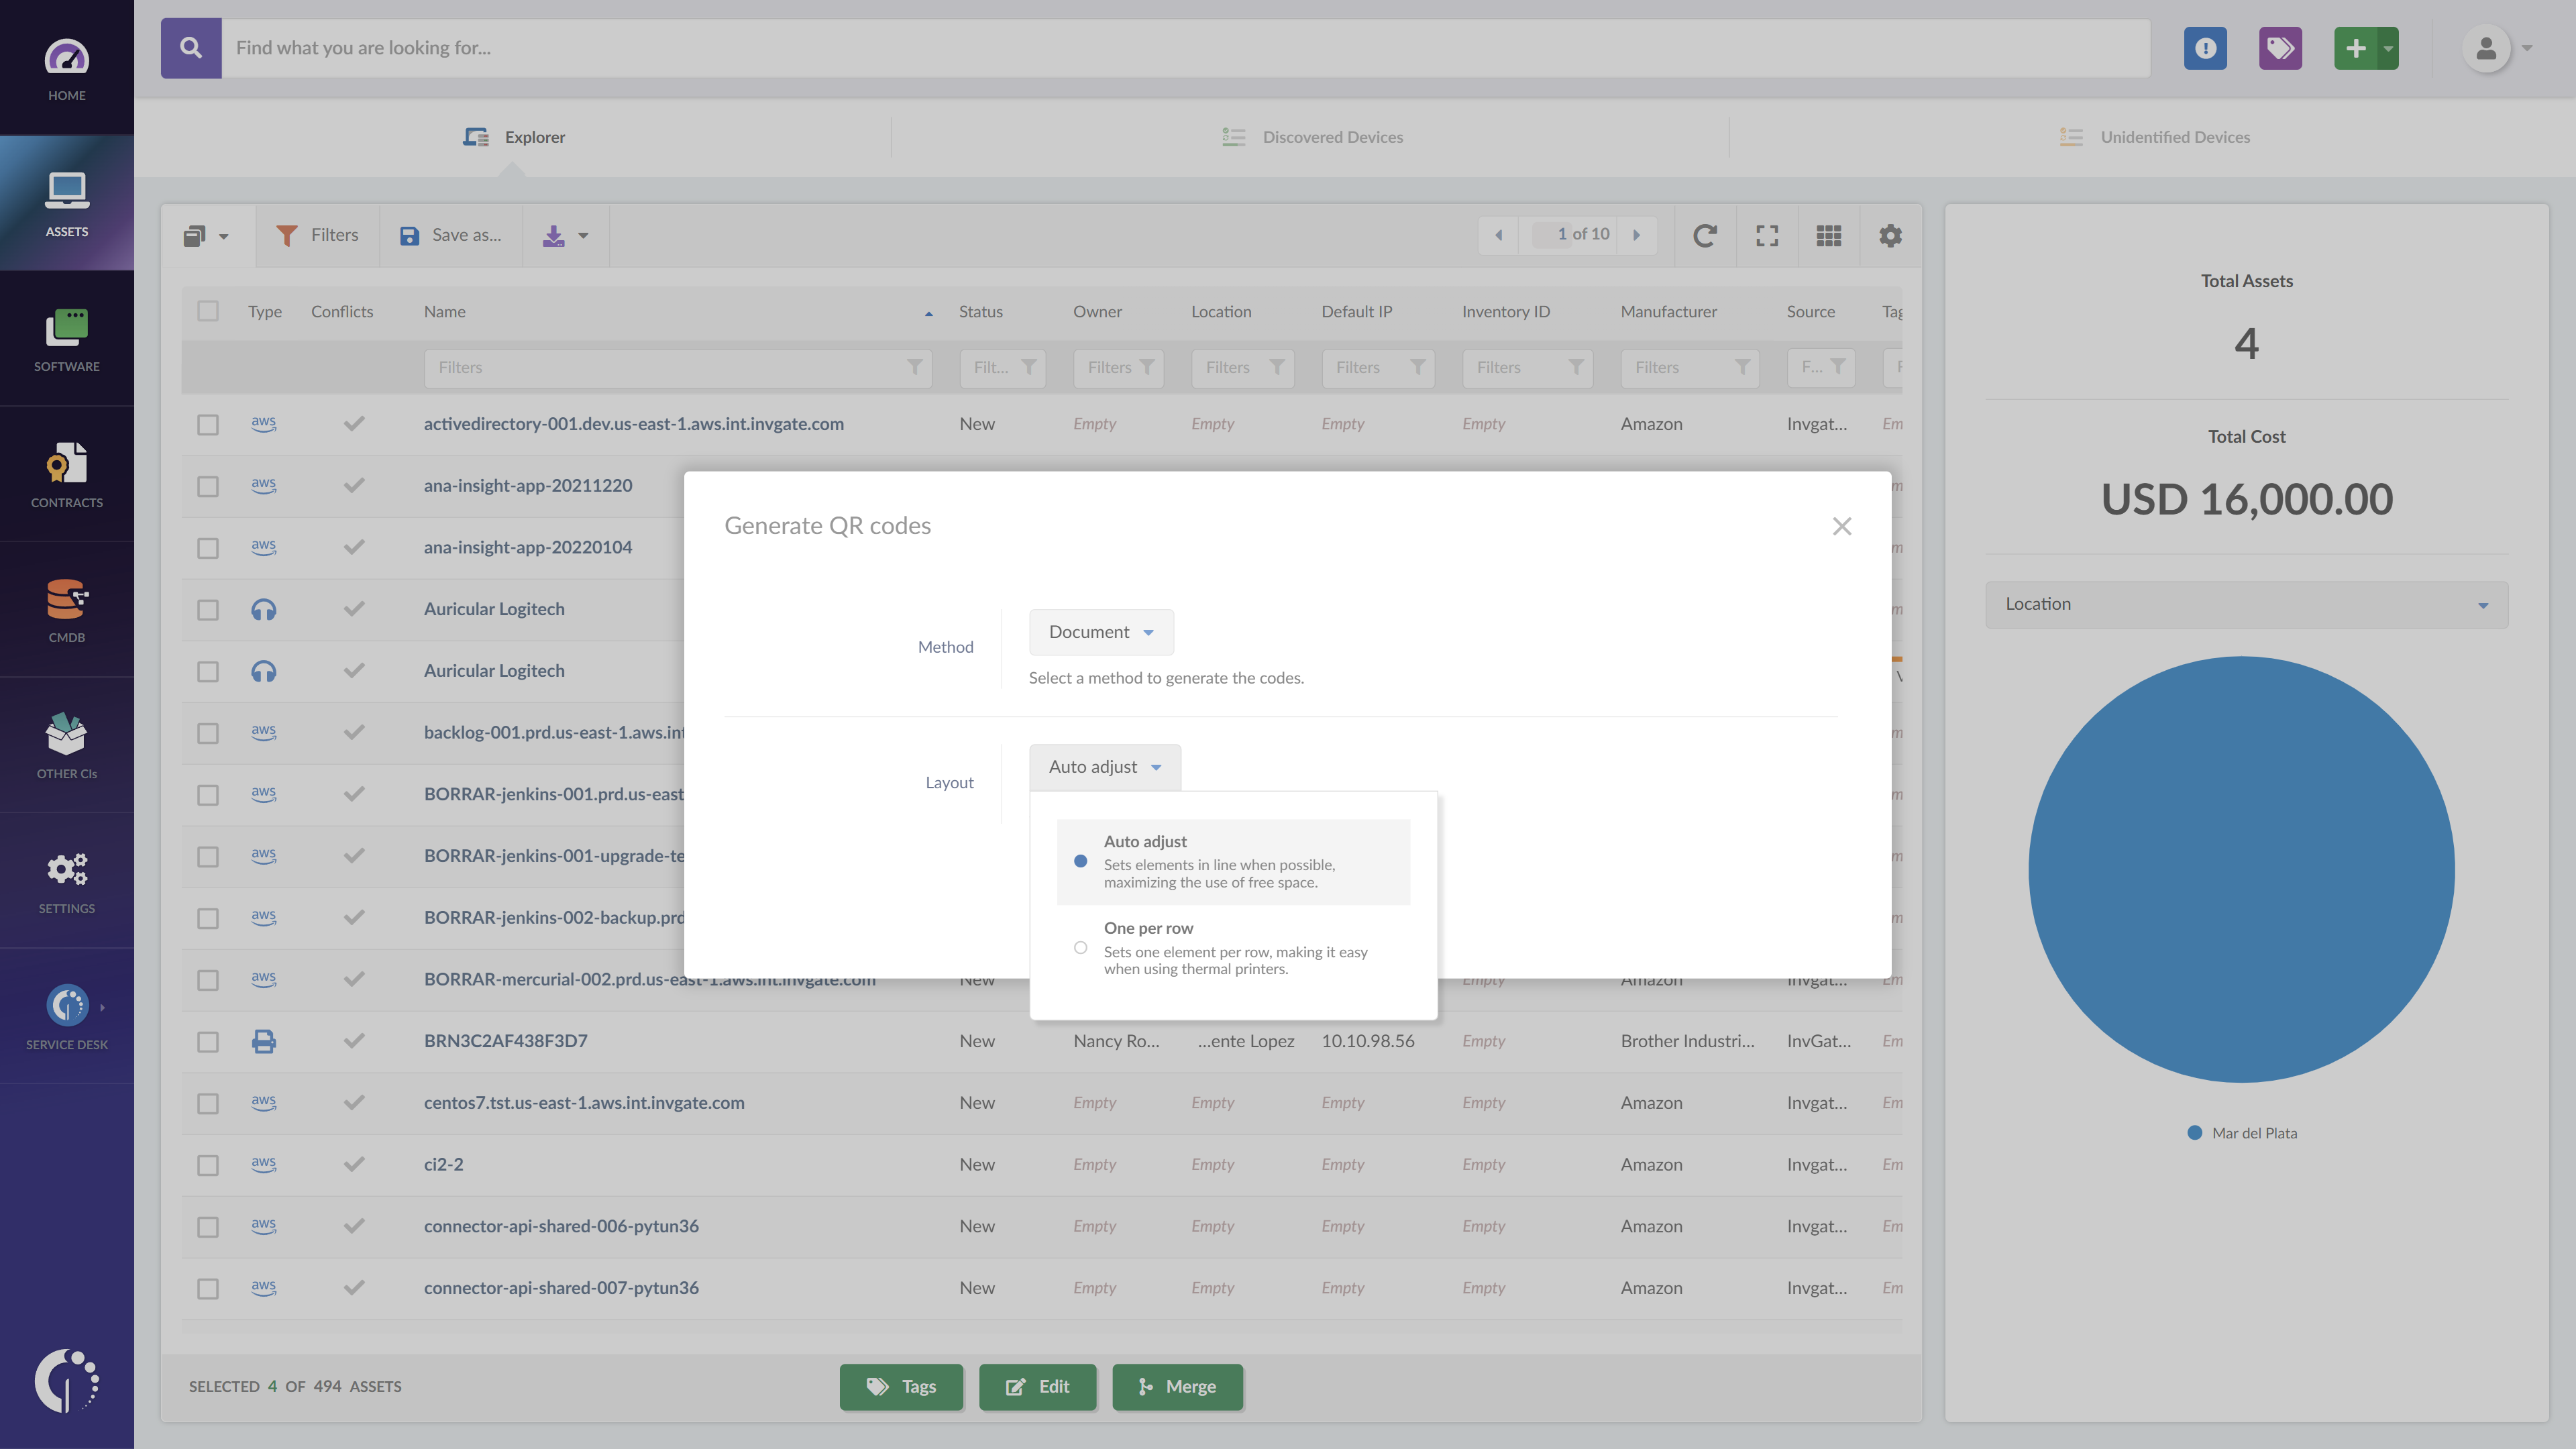This screenshot has height=1449, width=2576.
Task: Select the Contracts icon in the sidebar
Action: pyautogui.click(x=66, y=472)
